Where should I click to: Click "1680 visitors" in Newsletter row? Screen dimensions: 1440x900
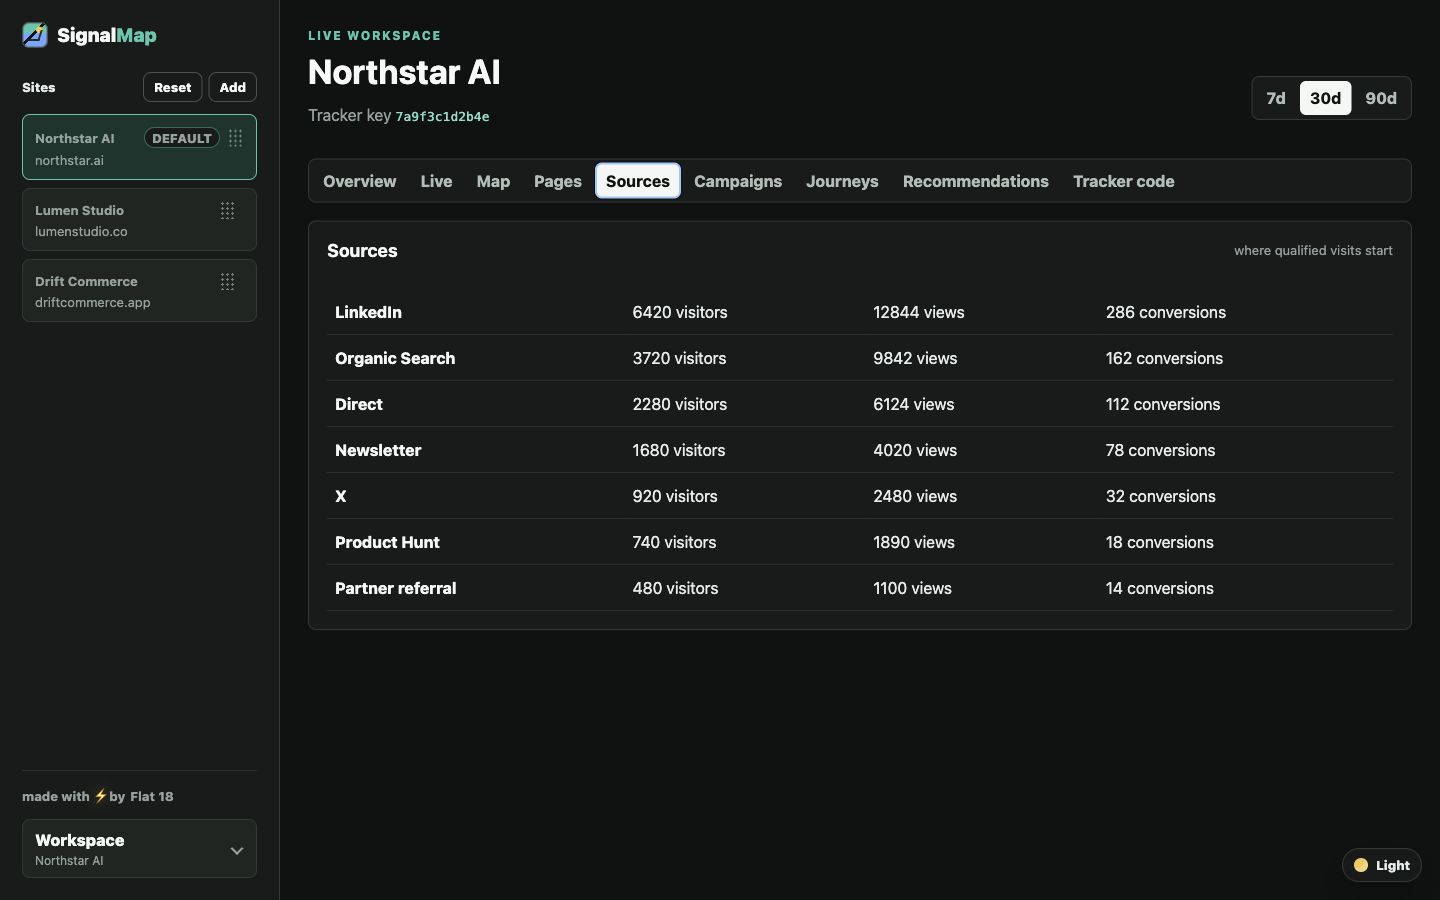(679, 450)
